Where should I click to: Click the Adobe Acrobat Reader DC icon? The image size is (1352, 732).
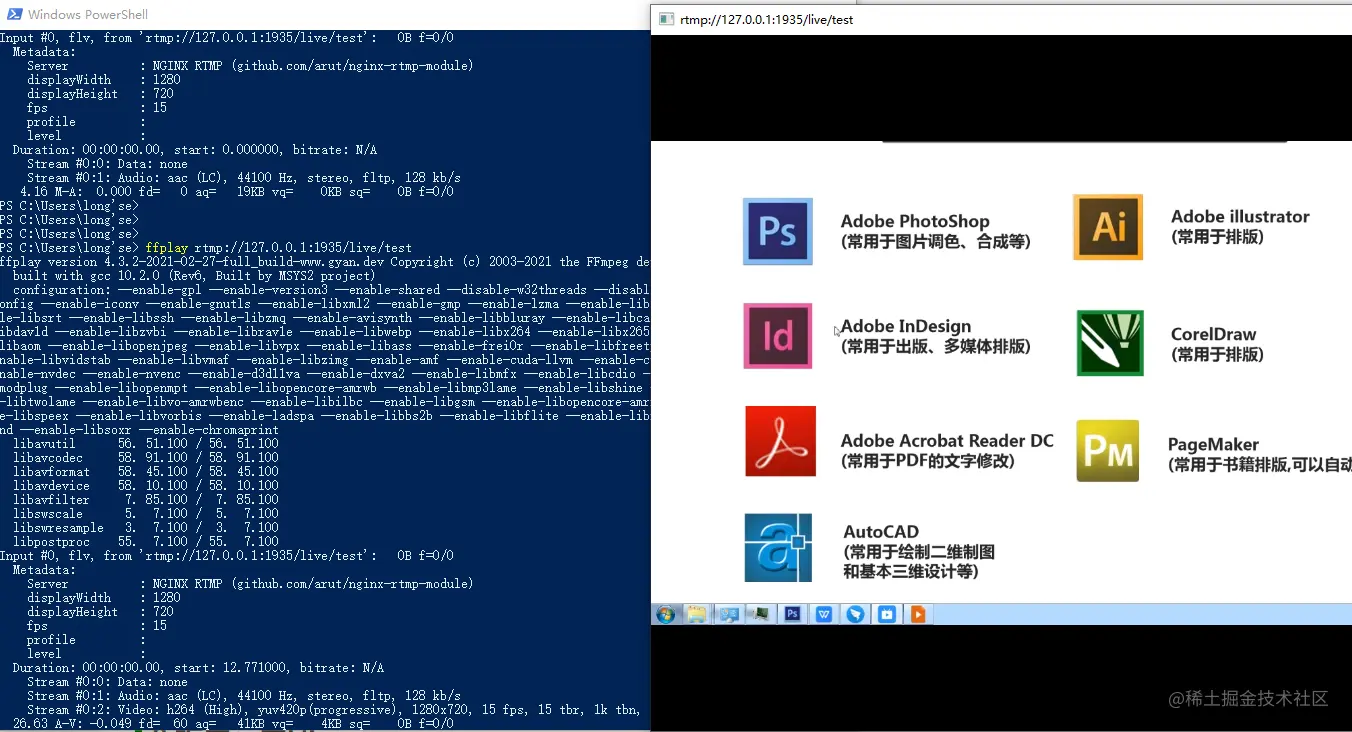coord(781,441)
